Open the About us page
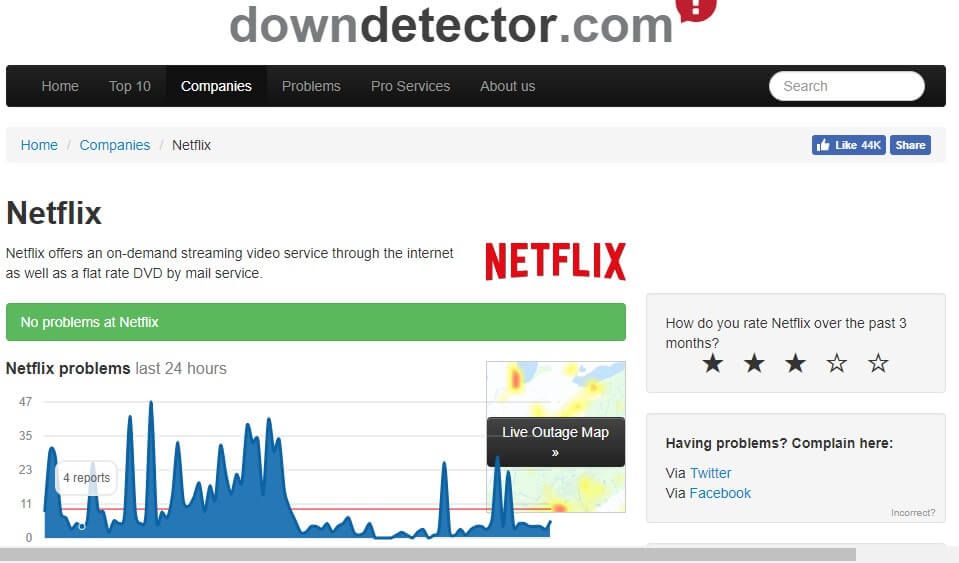The width and height of the screenshot is (959, 563). pos(508,86)
